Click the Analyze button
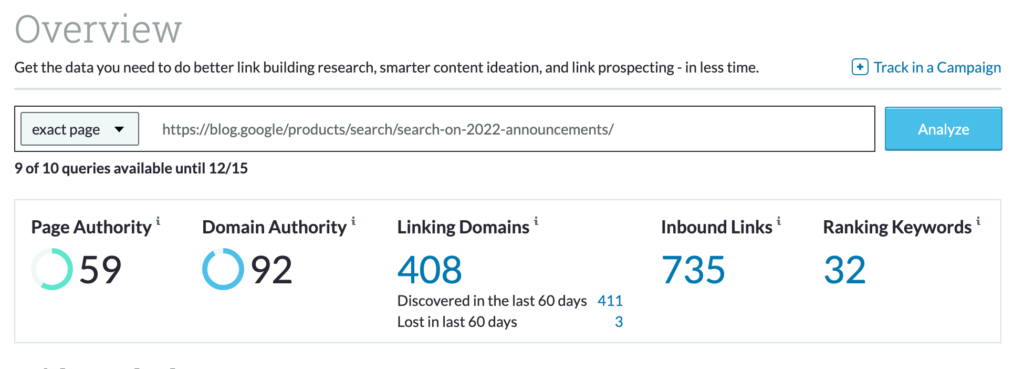This screenshot has height=369, width=1024. [943, 129]
